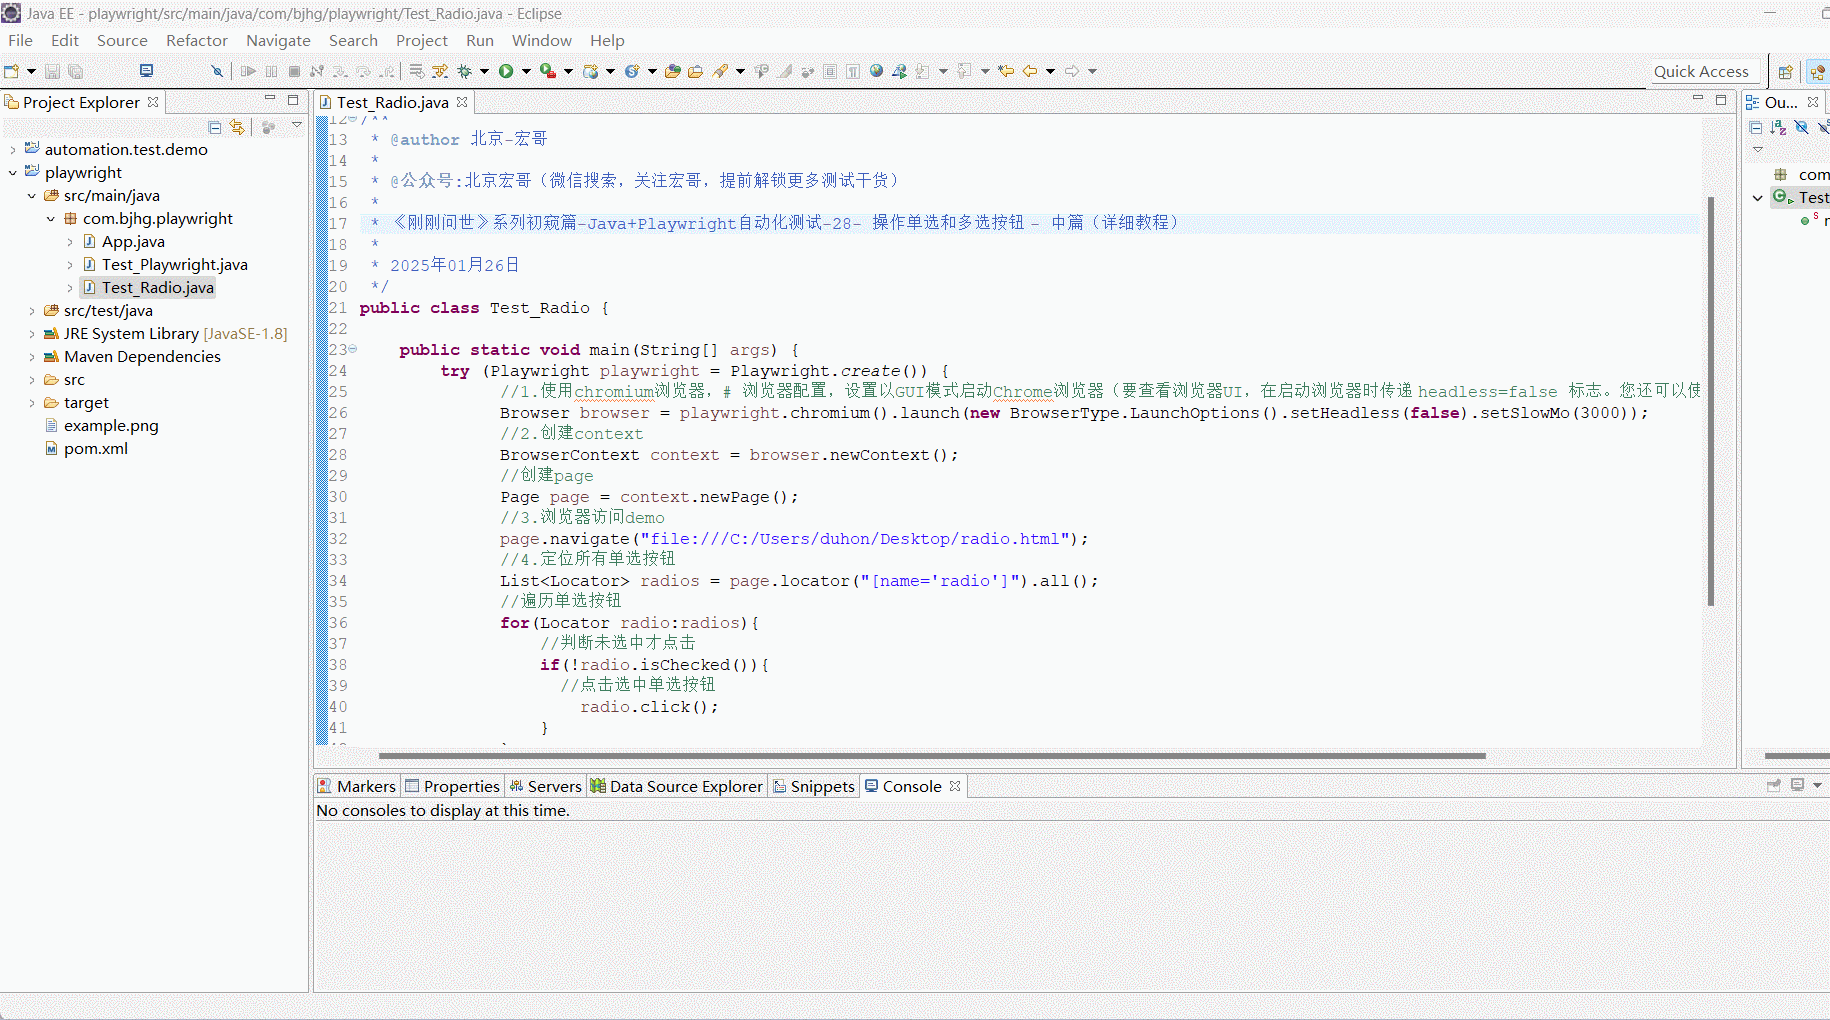1830x1020 pixels.
Task: Click Hide Fields icon in Outline
Action: 1801,127
